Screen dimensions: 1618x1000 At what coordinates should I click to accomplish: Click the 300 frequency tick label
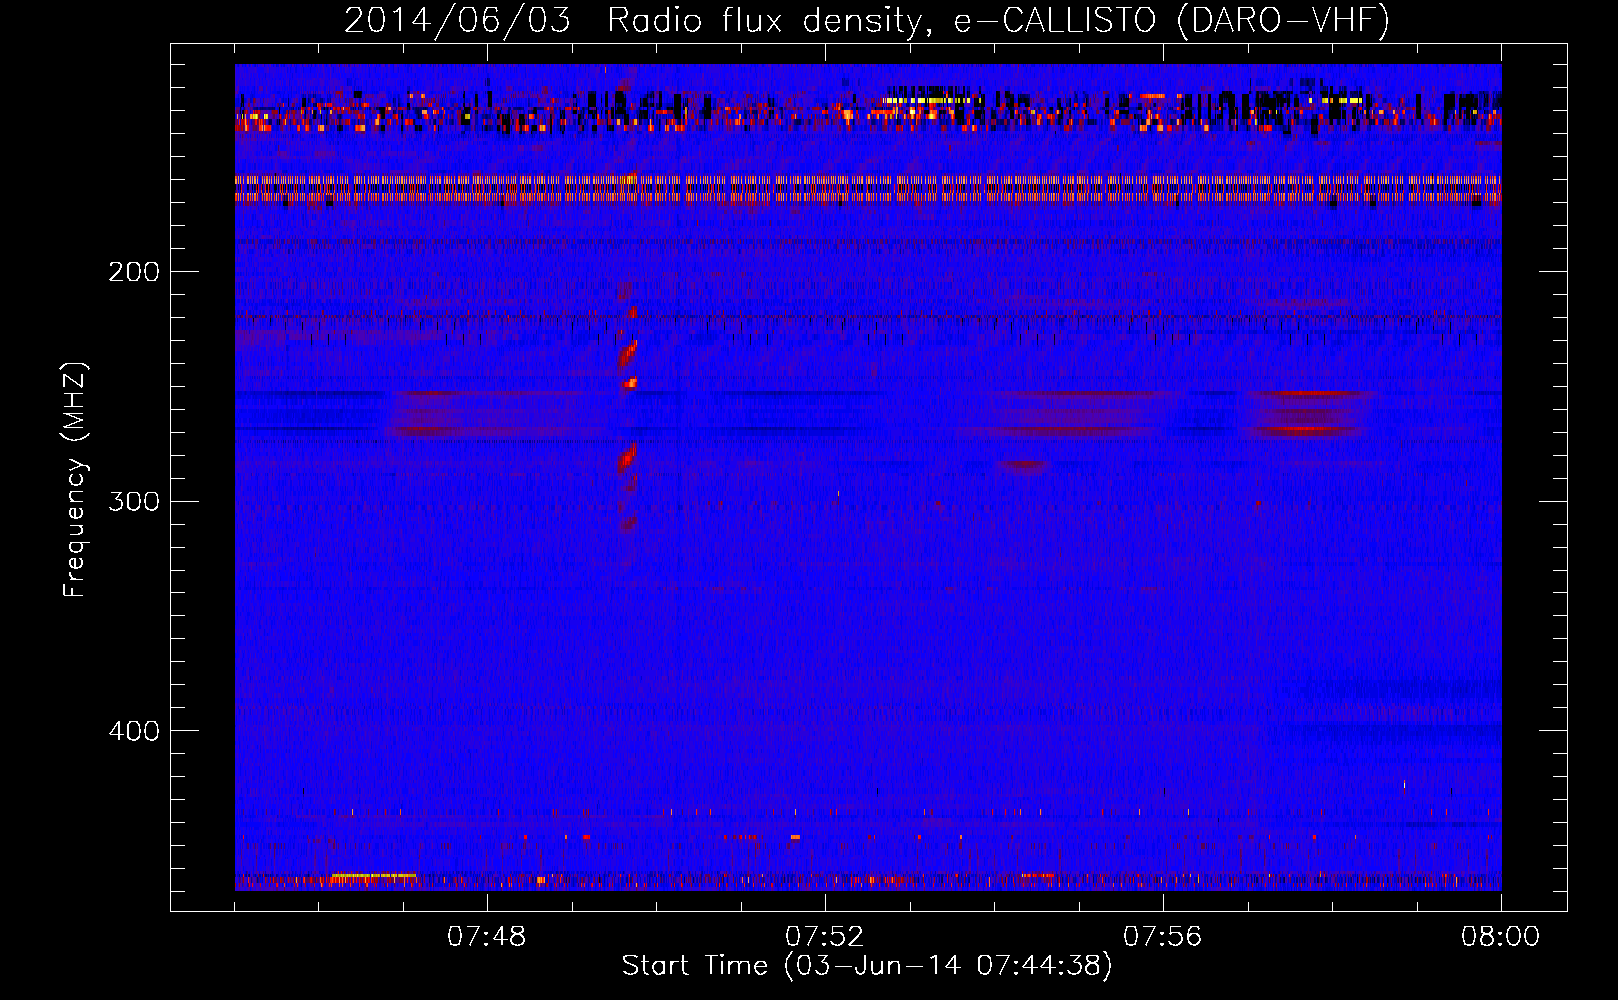(134, 501)
